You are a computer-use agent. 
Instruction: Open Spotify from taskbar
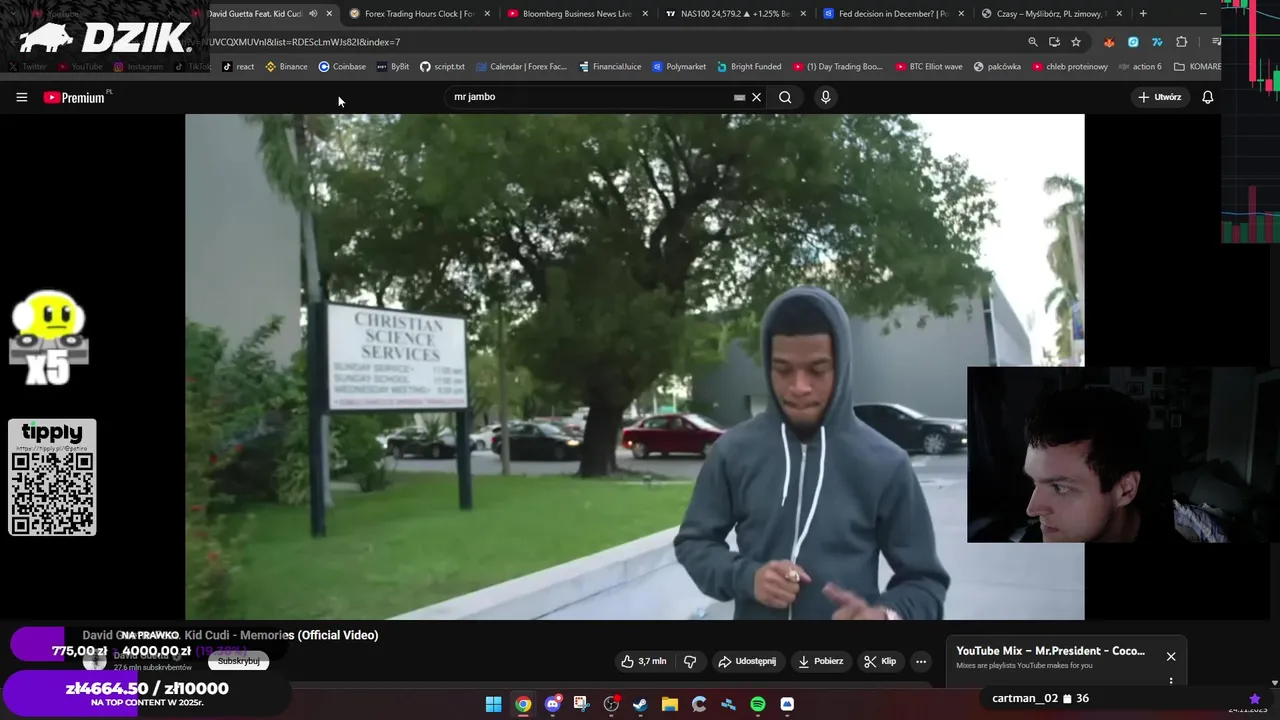(758, 704)
